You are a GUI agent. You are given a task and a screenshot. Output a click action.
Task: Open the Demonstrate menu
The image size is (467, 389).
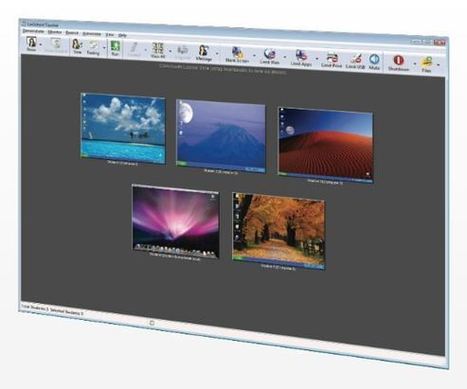33,31
